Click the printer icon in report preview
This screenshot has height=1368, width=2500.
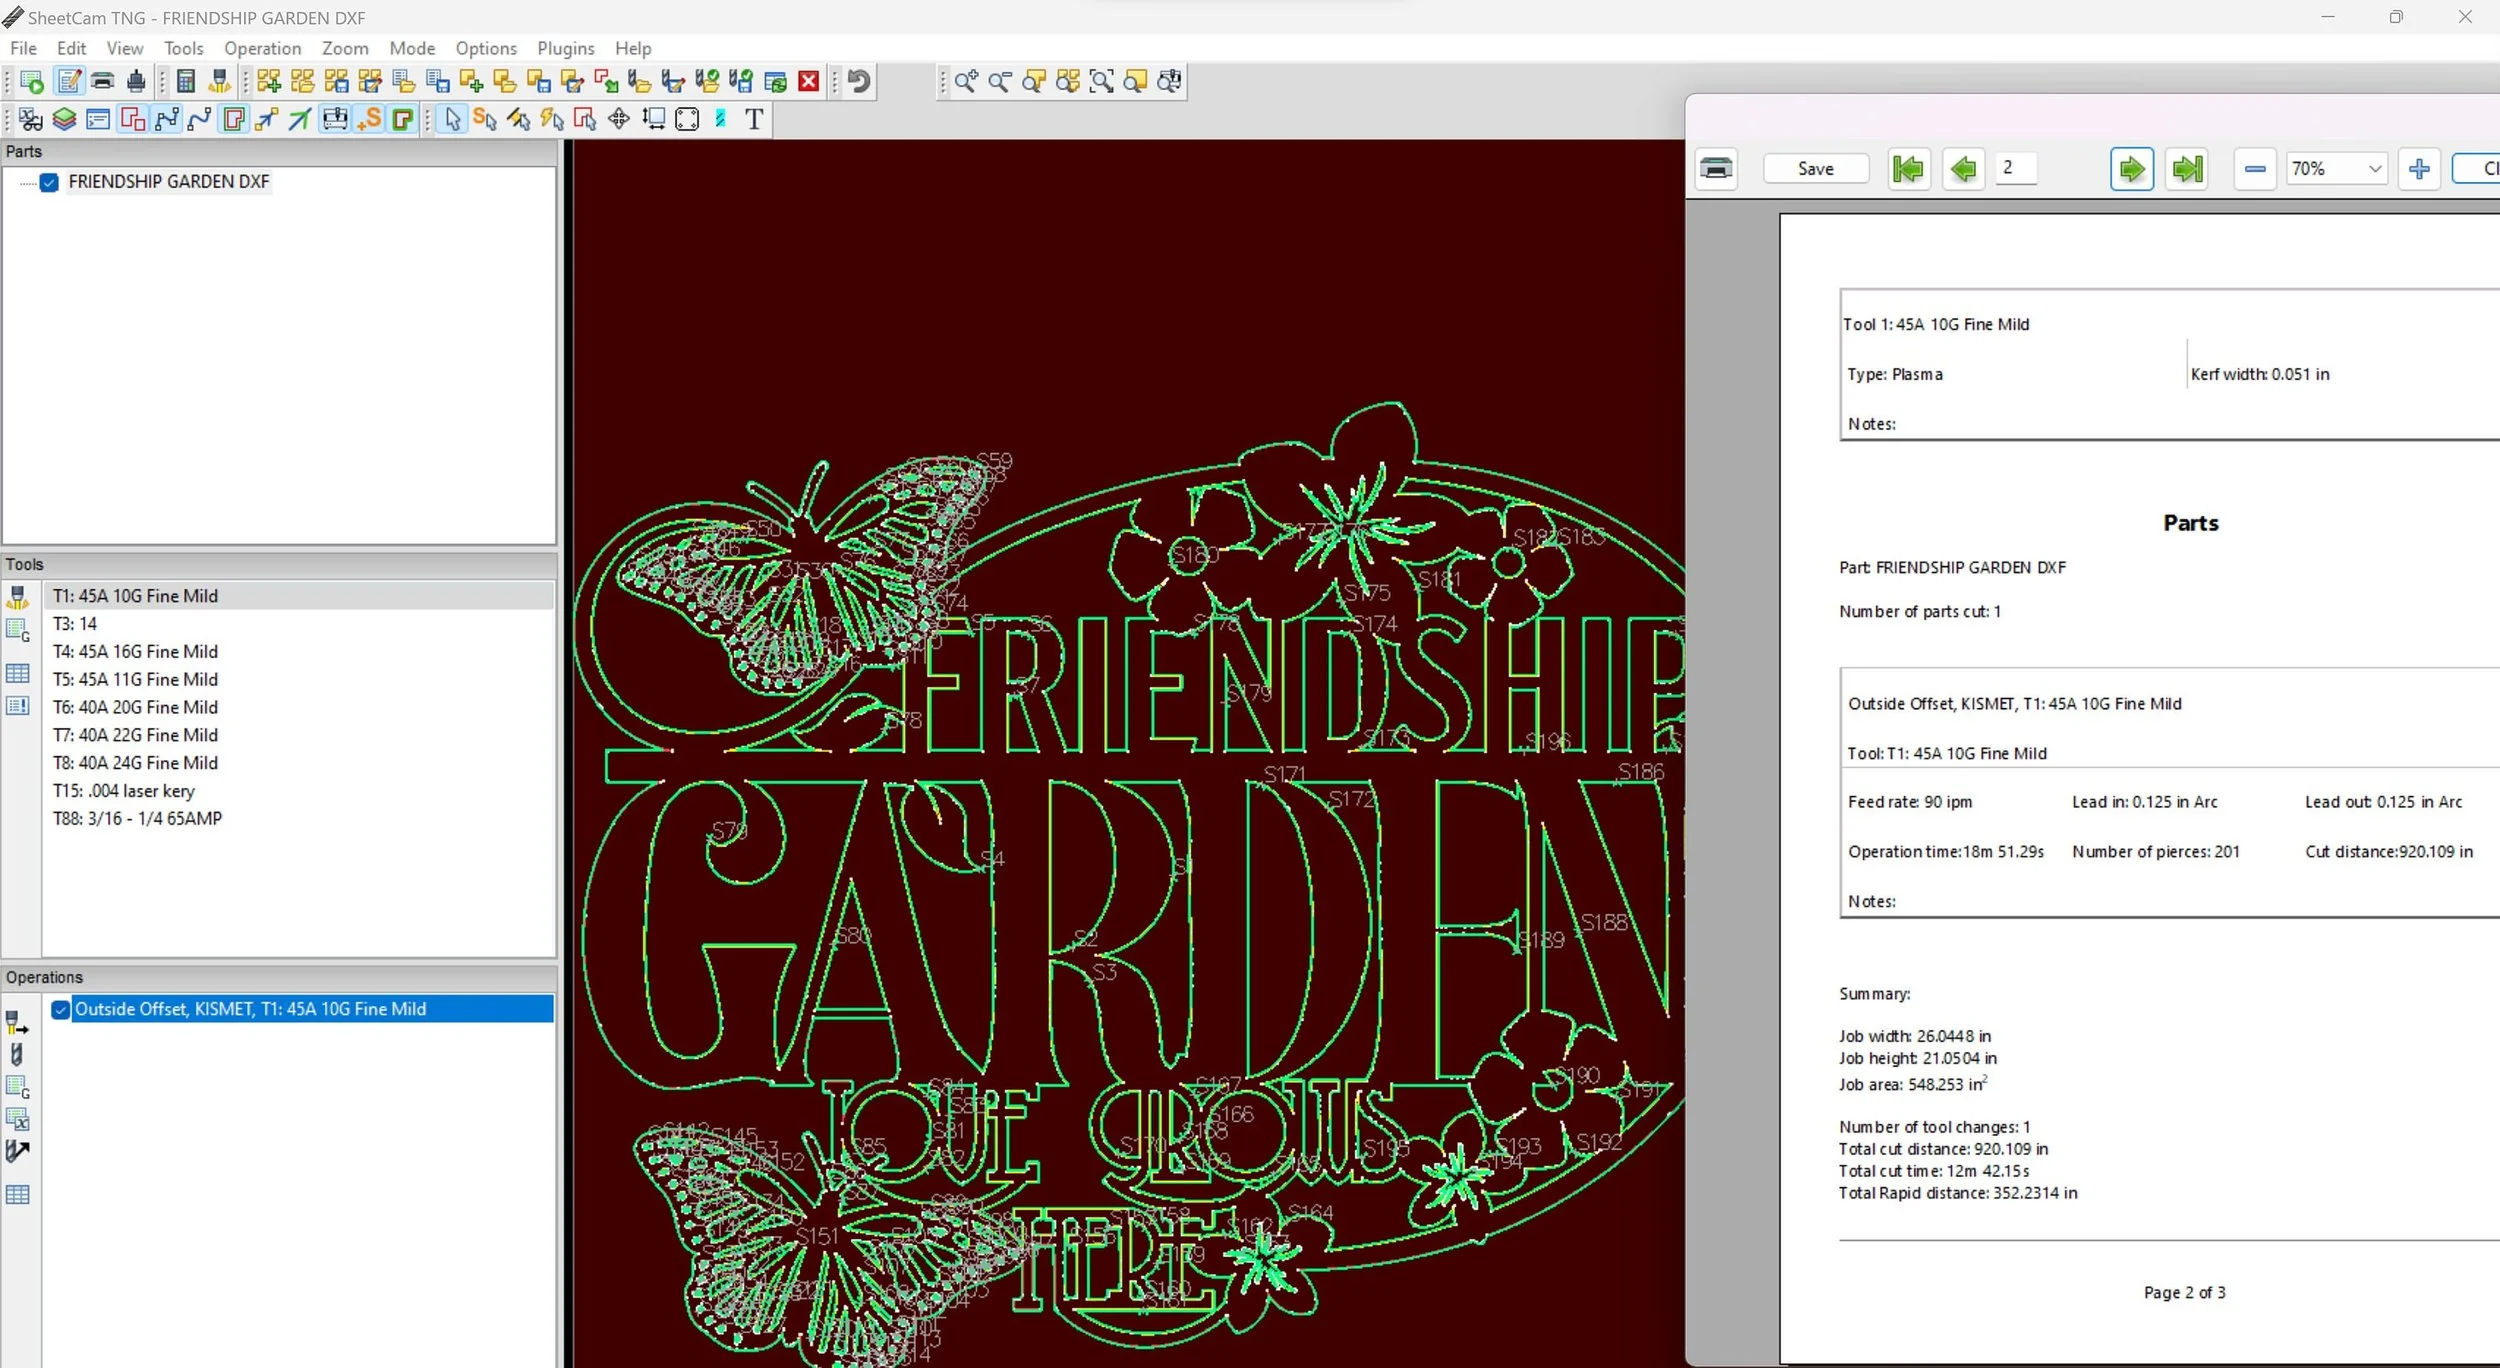coord(1716,168)
